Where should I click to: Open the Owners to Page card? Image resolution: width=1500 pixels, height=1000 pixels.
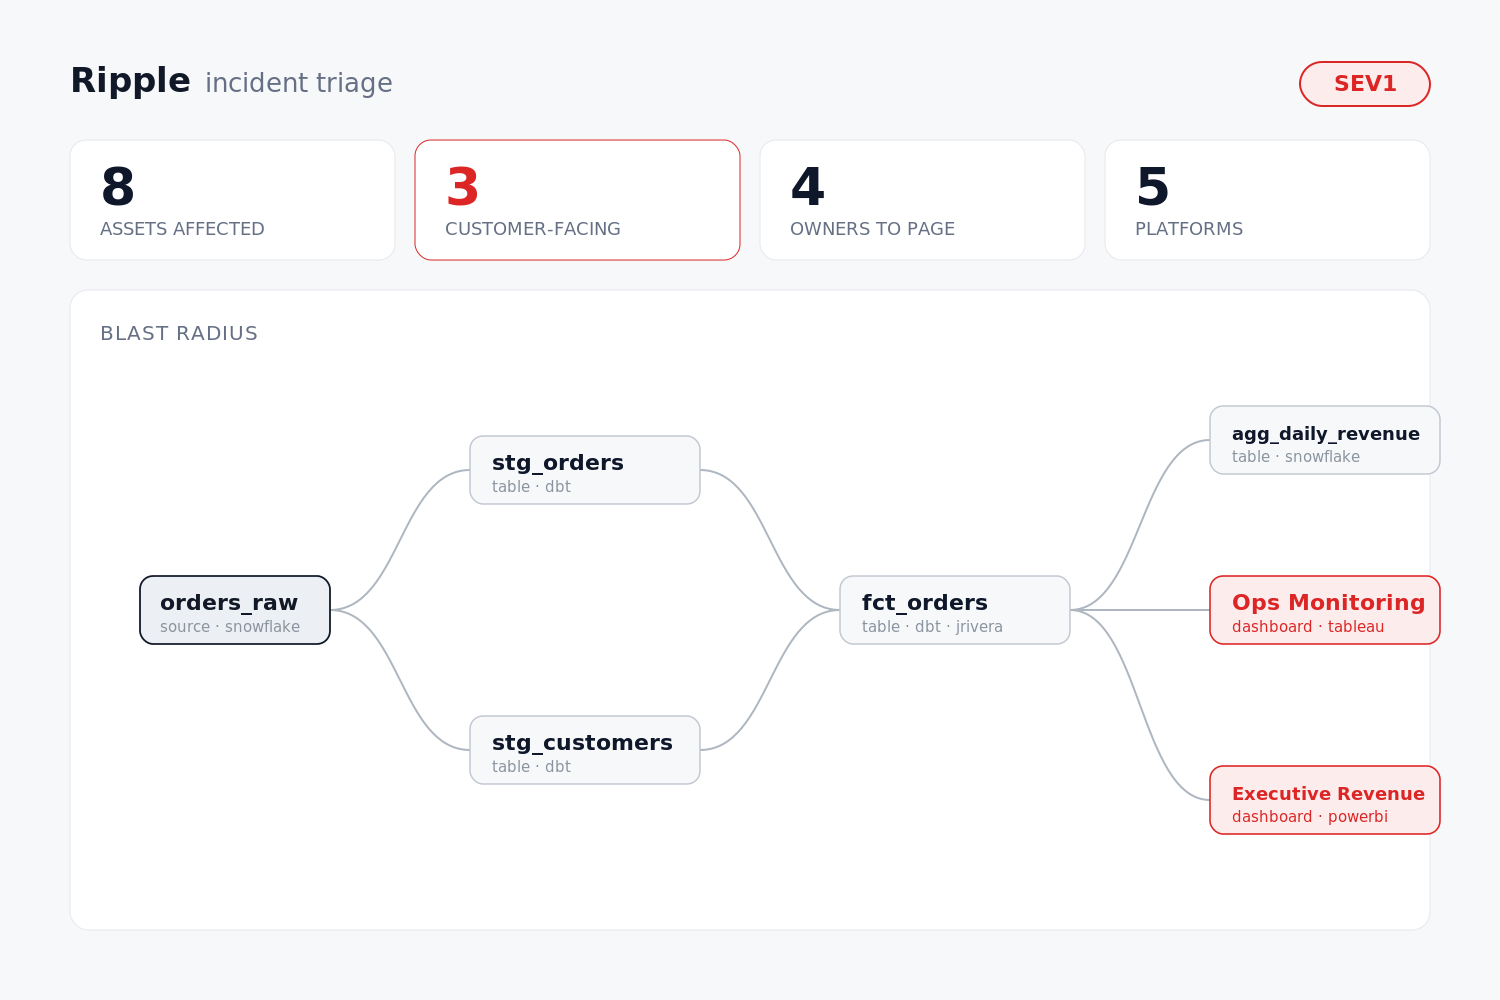pos(923,200)
